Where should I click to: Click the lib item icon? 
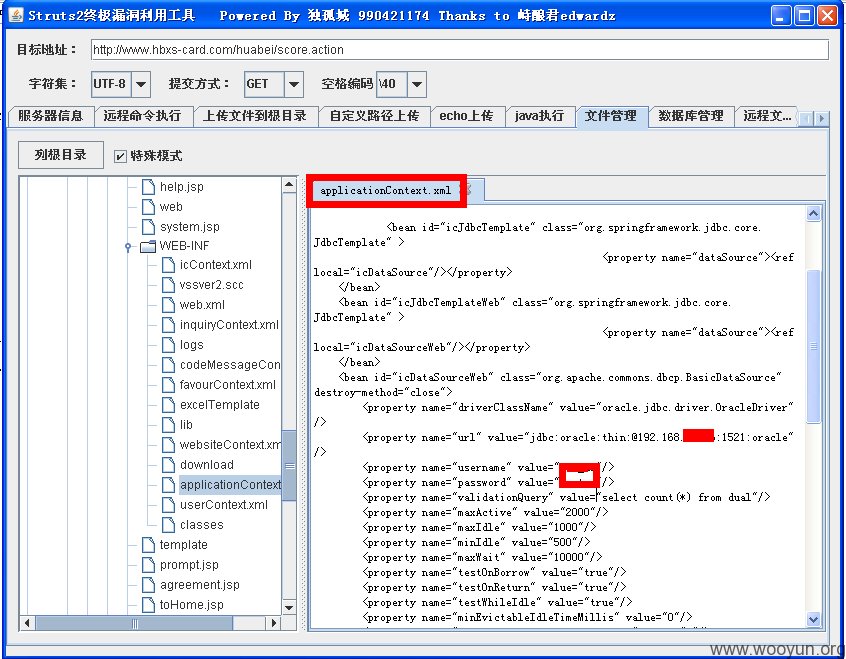pyautogui.click(x=168, y=425)
